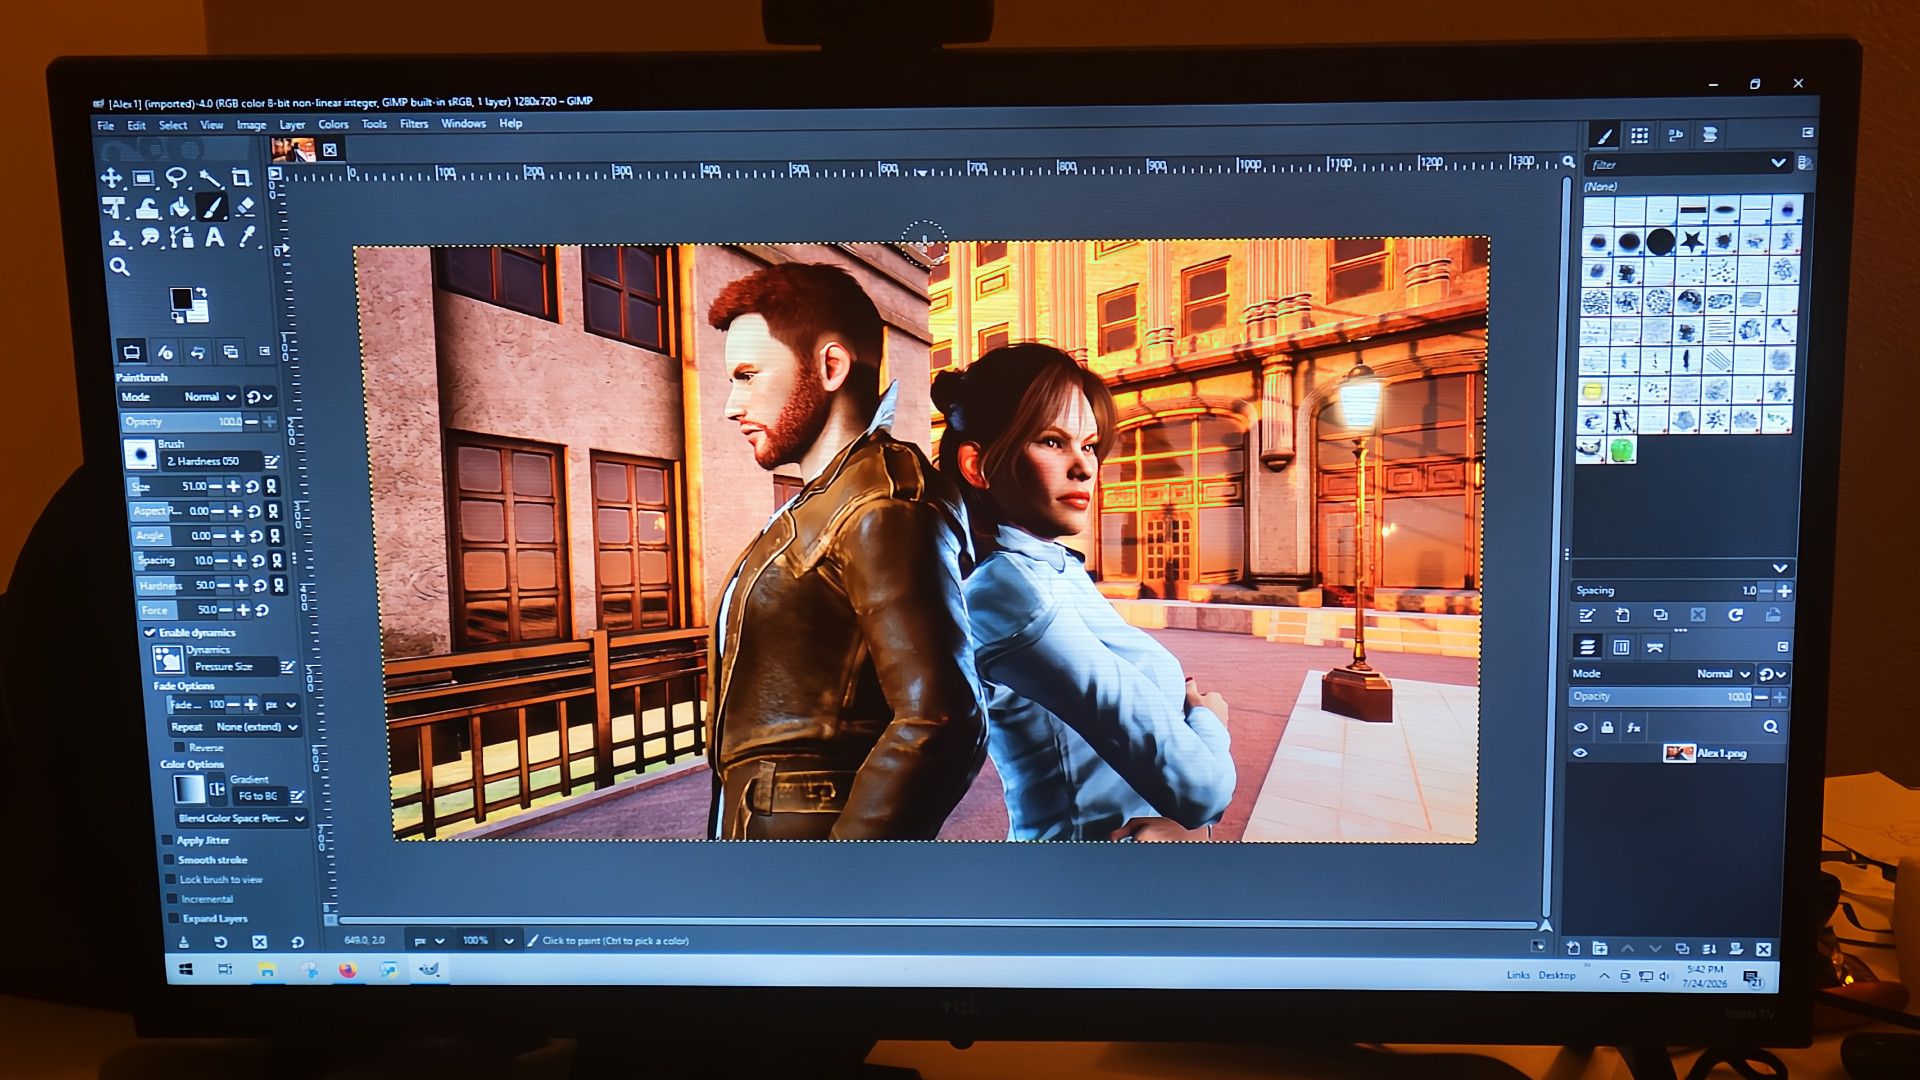
Task: Select the Clone stamp tool
Action: click(x=118, y=238)
